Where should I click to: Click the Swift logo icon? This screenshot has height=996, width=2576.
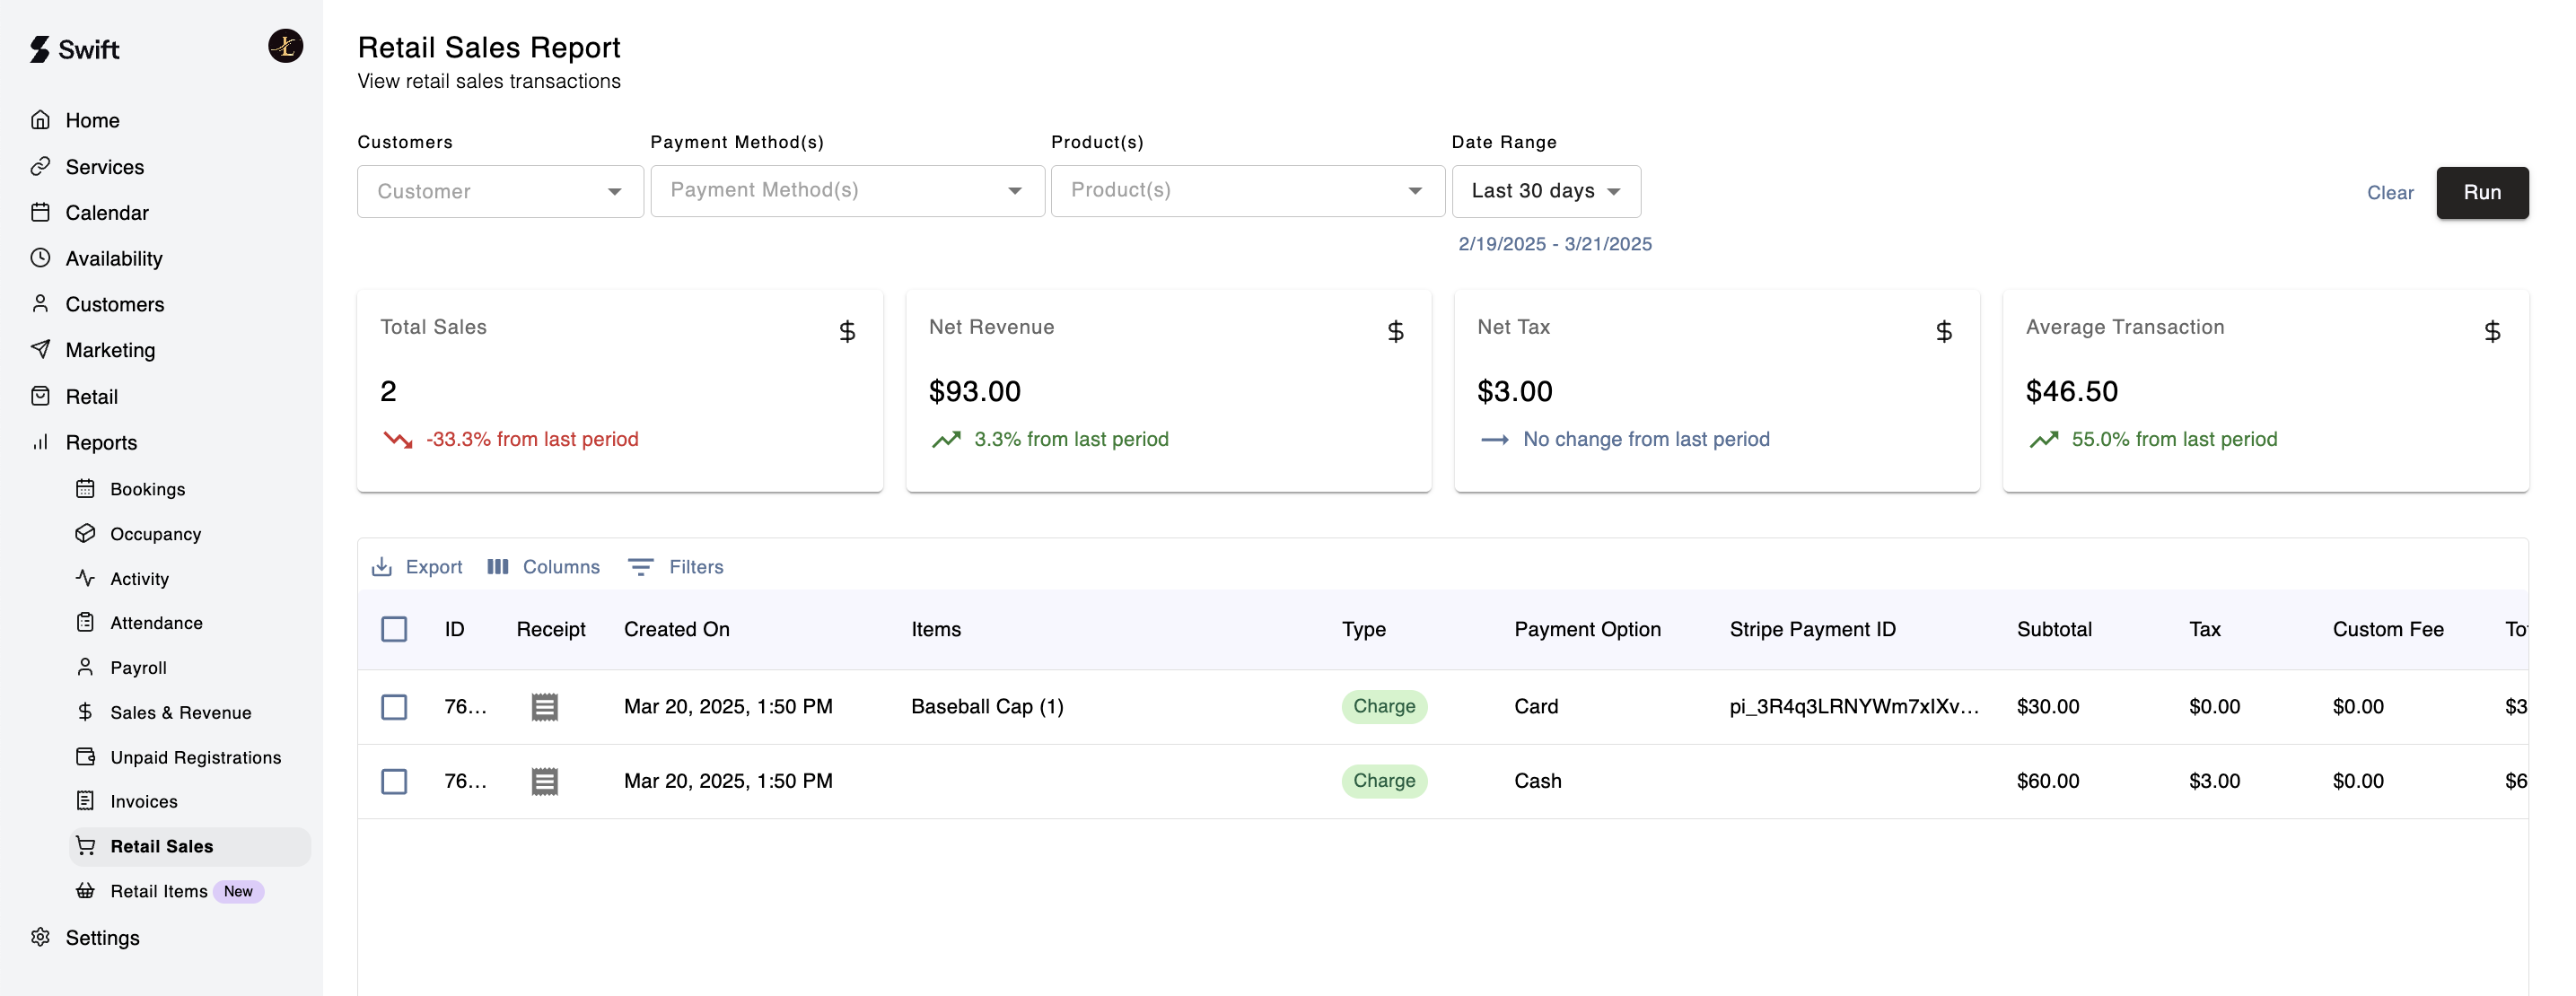(x=40, y=49)
